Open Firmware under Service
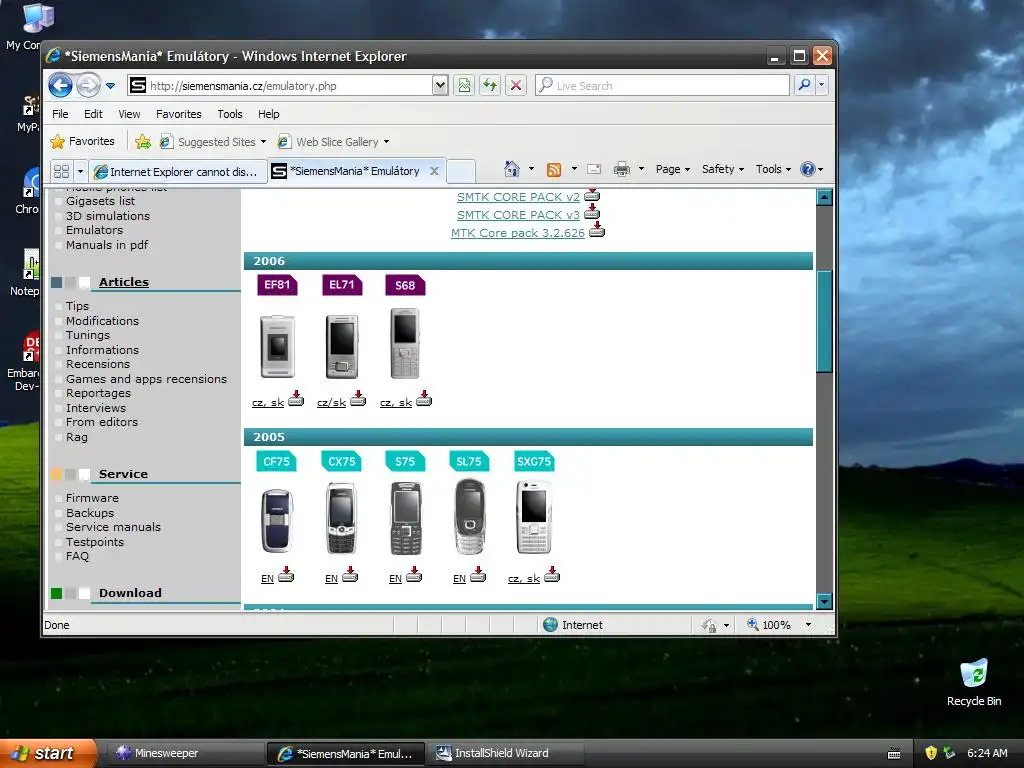 click(x=92, y=498)
